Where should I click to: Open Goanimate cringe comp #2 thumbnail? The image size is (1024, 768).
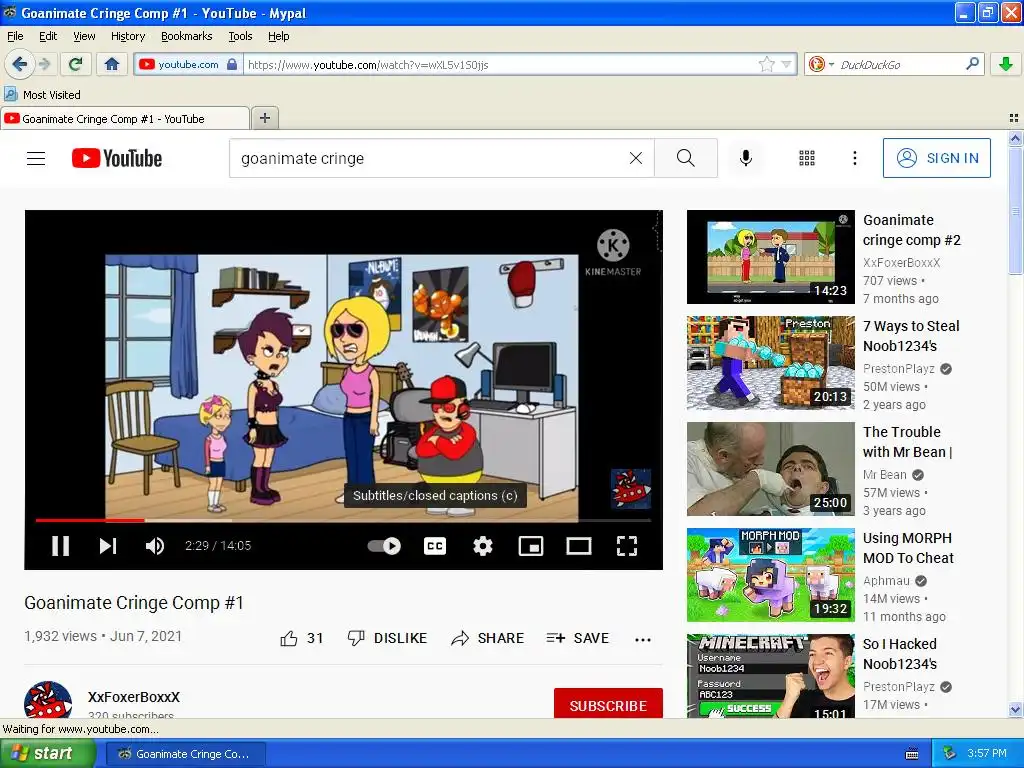(771, 257)
